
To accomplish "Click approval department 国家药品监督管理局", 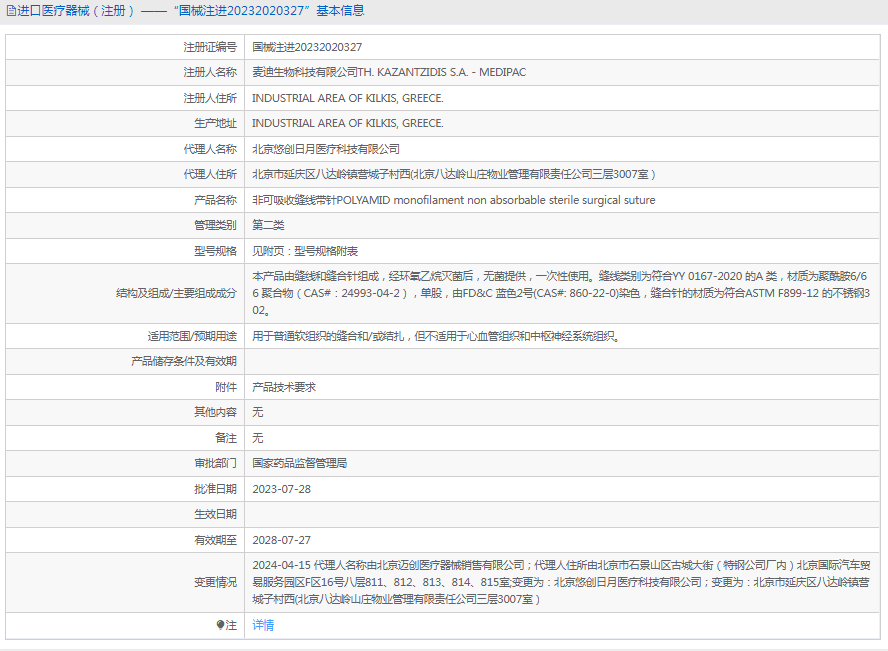I will pos(300,463).
